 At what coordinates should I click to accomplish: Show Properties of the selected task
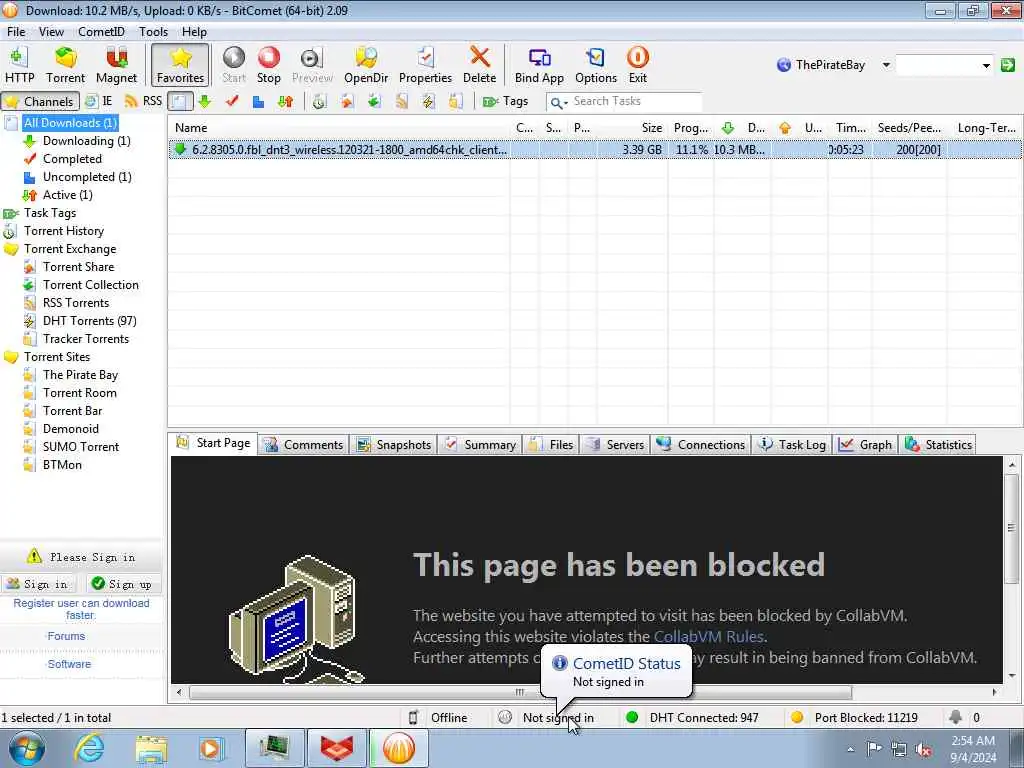(x=425, y=65)
